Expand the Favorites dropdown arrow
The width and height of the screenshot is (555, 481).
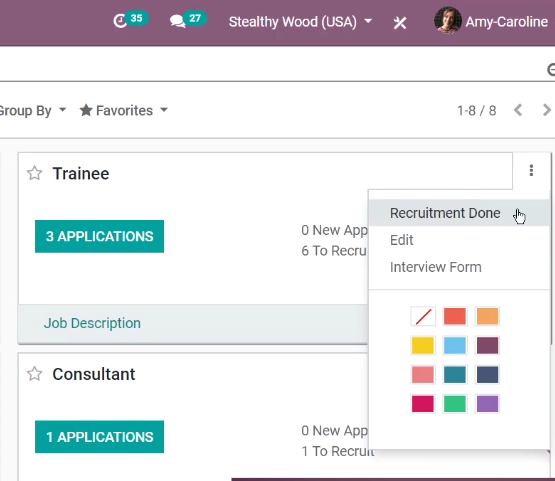coord(164,110)
